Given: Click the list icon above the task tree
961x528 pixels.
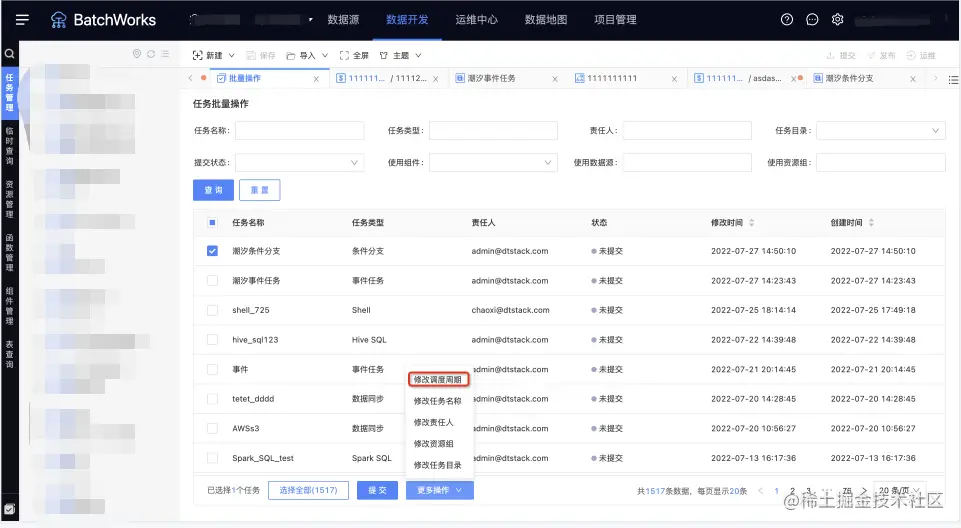Looking at the screenshot, I should (165, 54).
